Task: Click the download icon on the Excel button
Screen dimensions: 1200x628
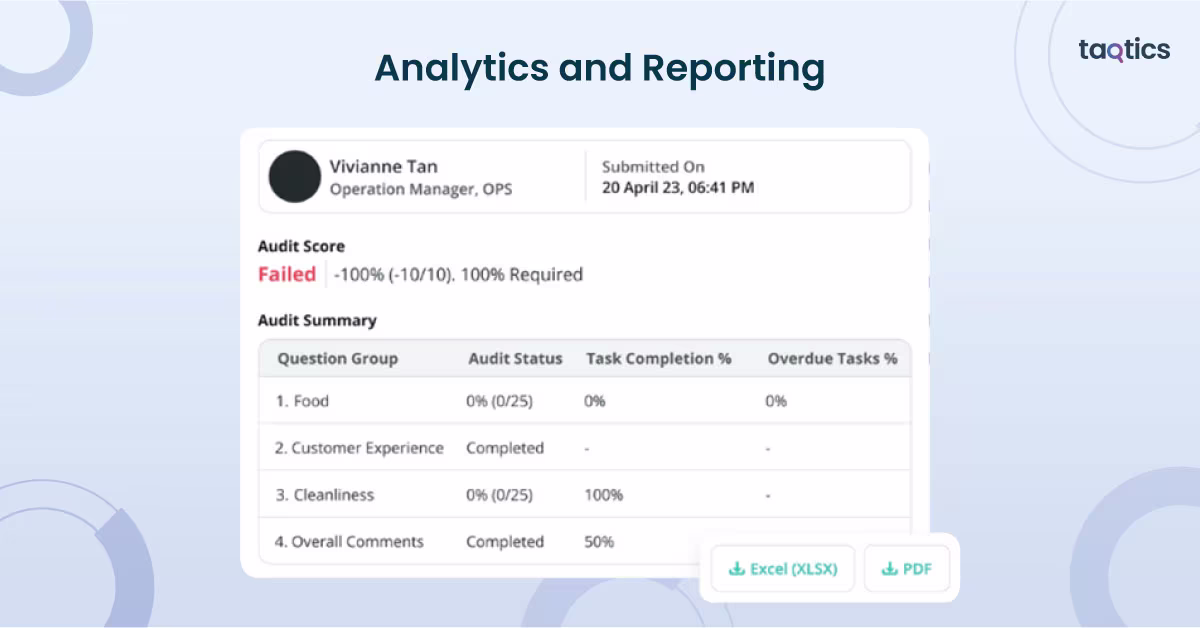Action: pos(736,569)
